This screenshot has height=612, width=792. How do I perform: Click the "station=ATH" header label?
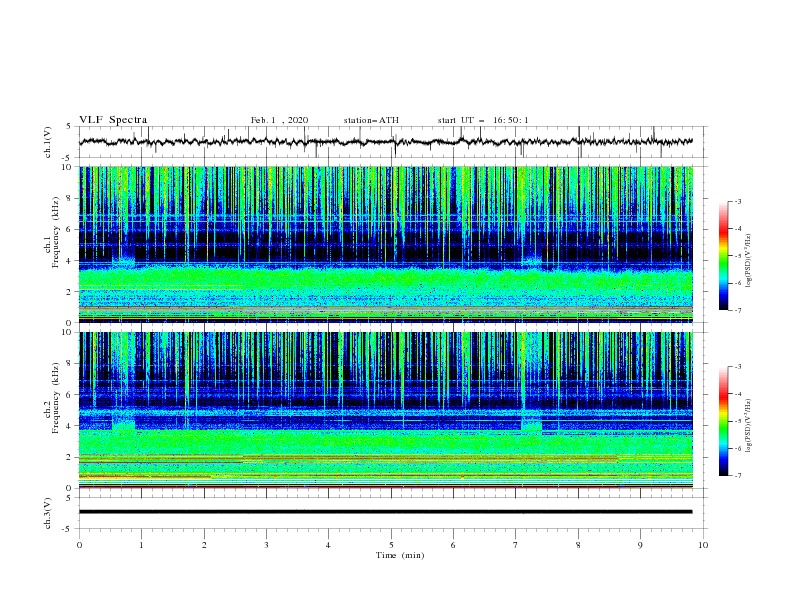click(371, 120)
